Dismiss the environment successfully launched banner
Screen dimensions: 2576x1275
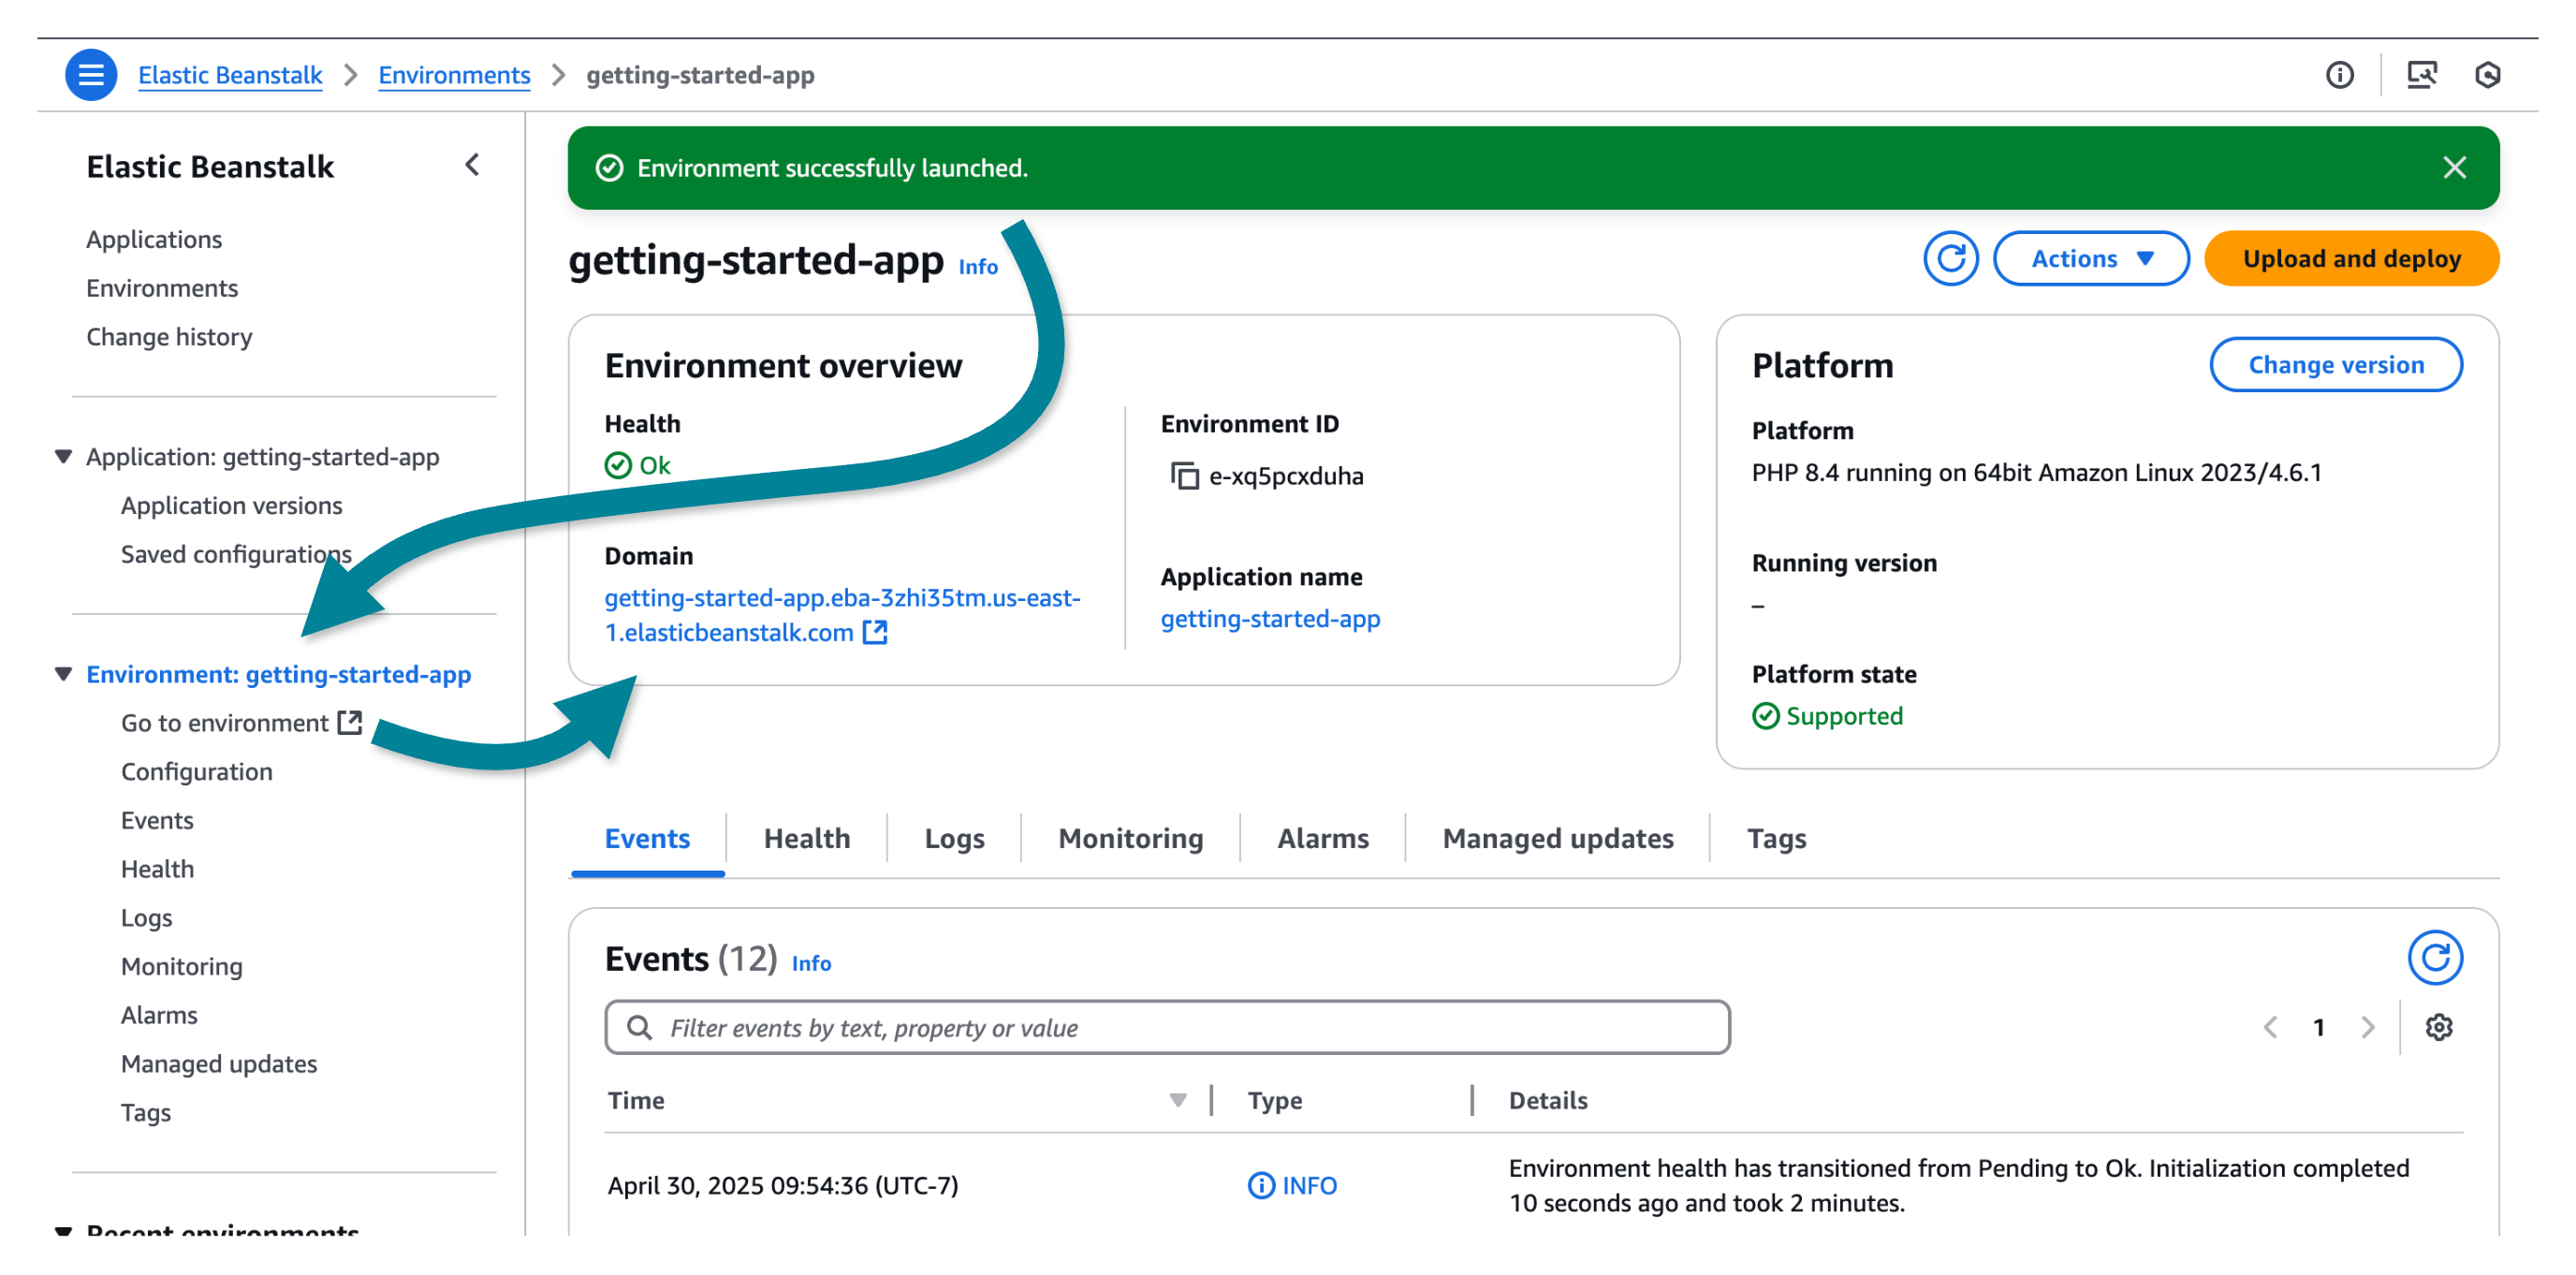[2456, 167]
